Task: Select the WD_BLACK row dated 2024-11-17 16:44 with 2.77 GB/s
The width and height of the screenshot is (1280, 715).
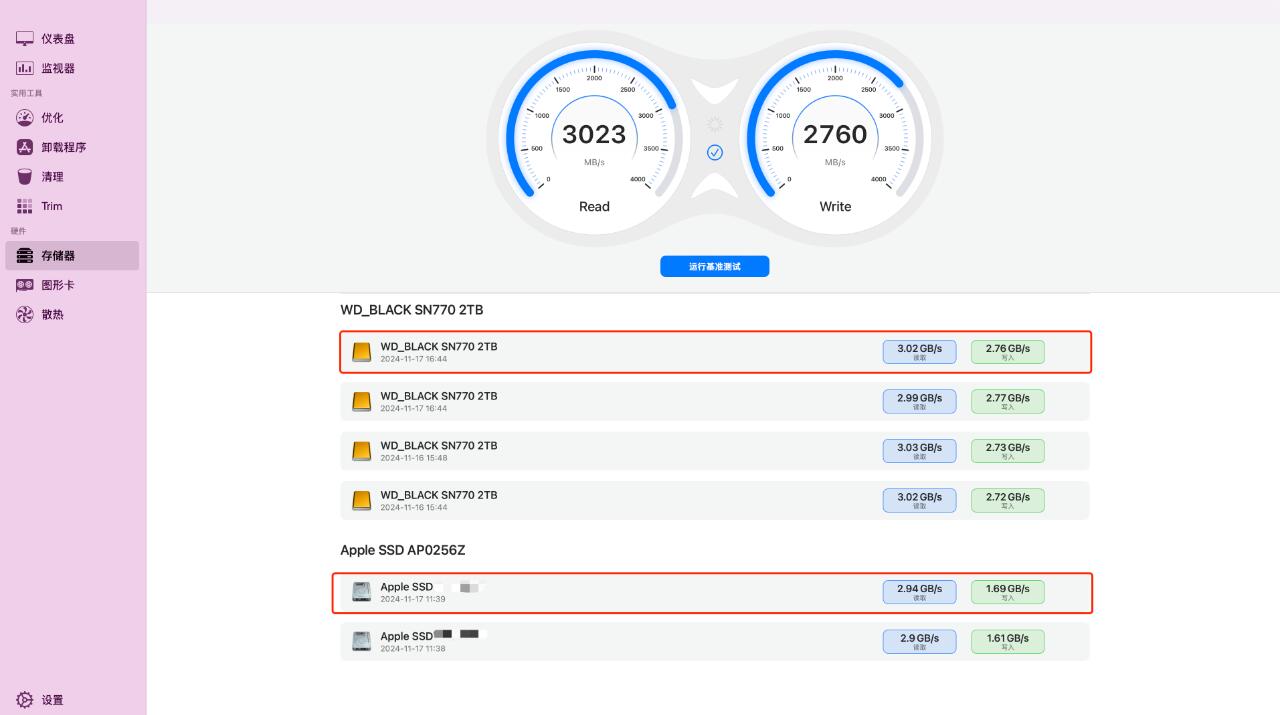Action: [715, 401]
